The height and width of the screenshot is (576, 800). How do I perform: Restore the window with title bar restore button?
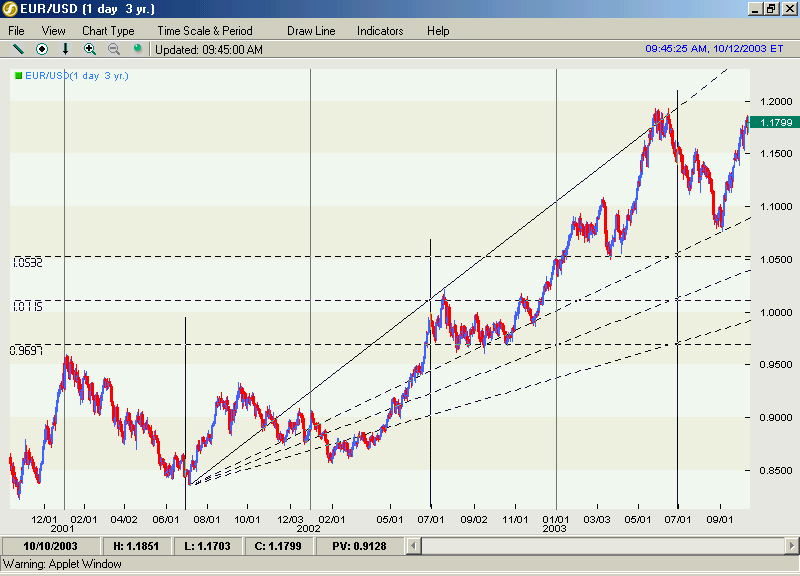[771, 9]
